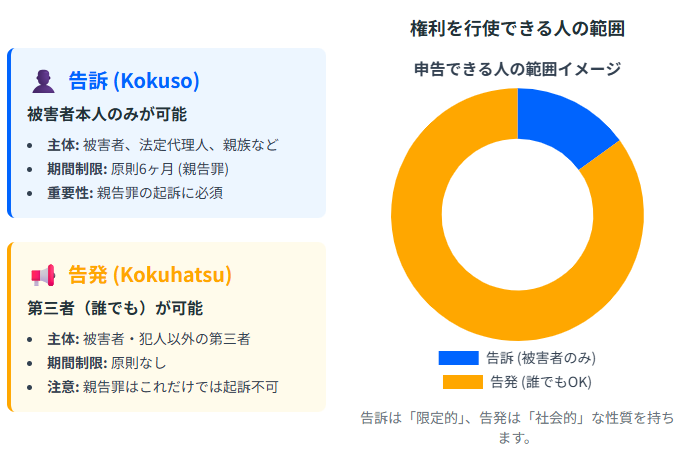
Task: Select the blue legend swatch for 告訴
Action: coord(458,357)
